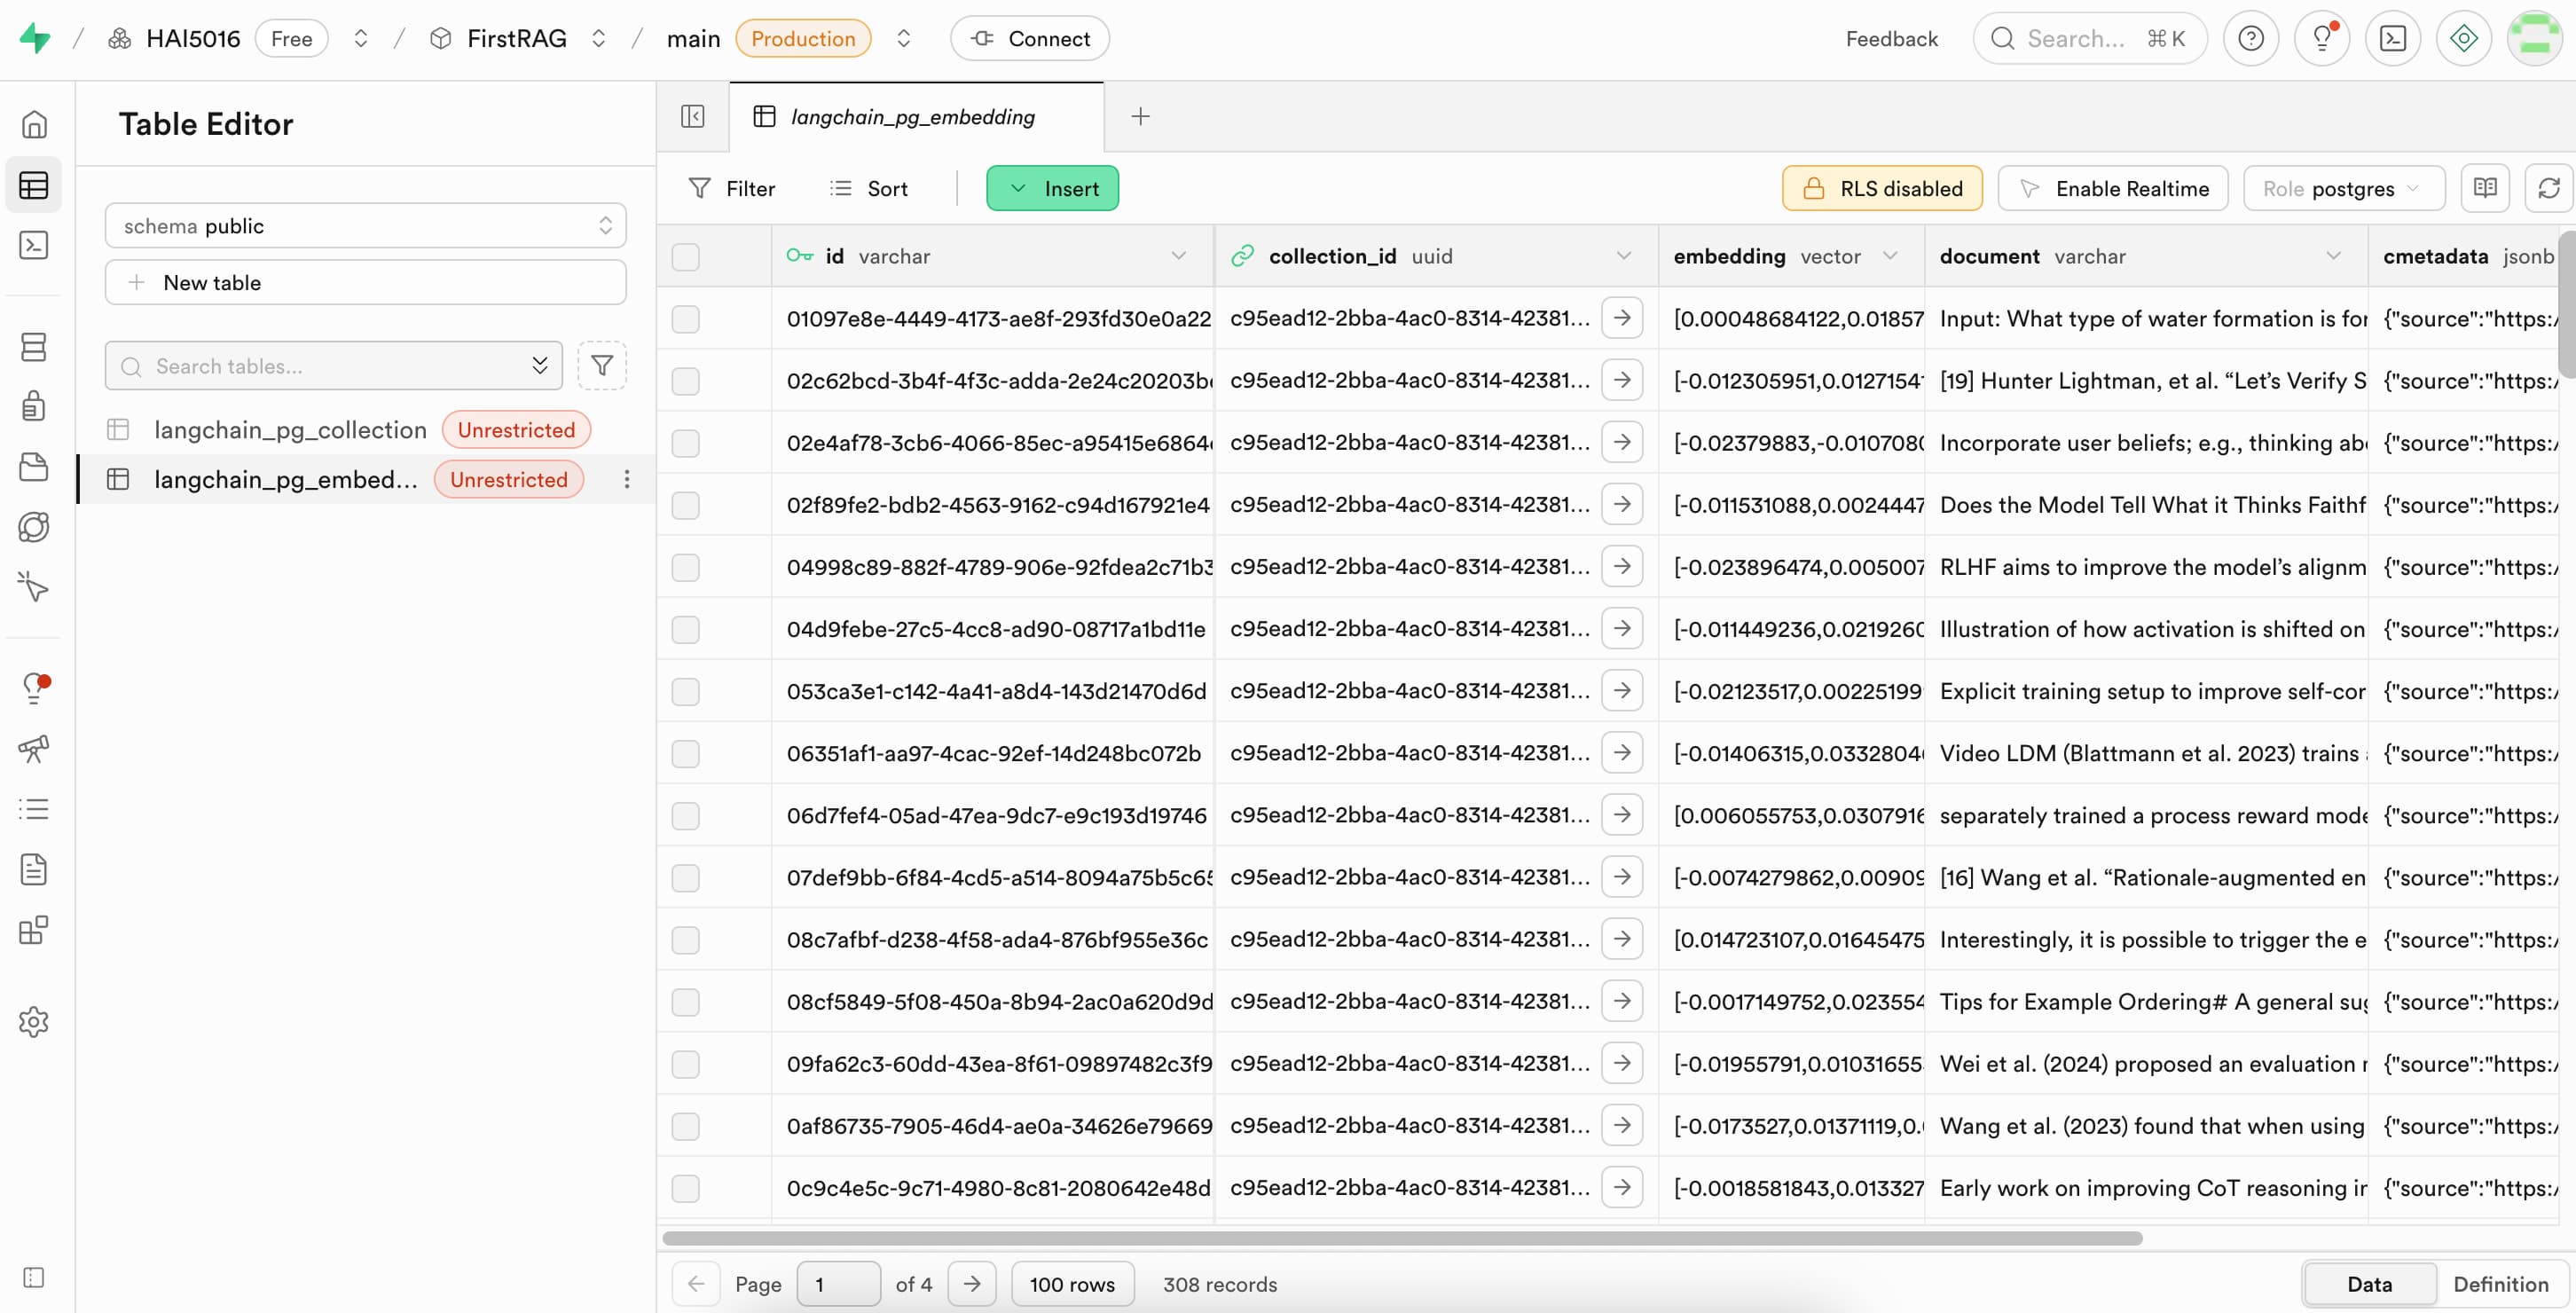Click the green Insert button
The image size is (2576, 1313).
tap(1052, 188)
